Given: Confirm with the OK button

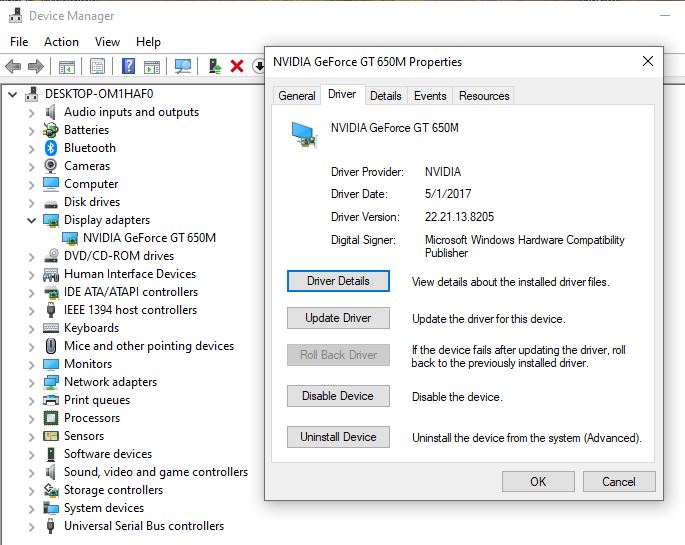Looking at the screenshot, I should point(538,482).
